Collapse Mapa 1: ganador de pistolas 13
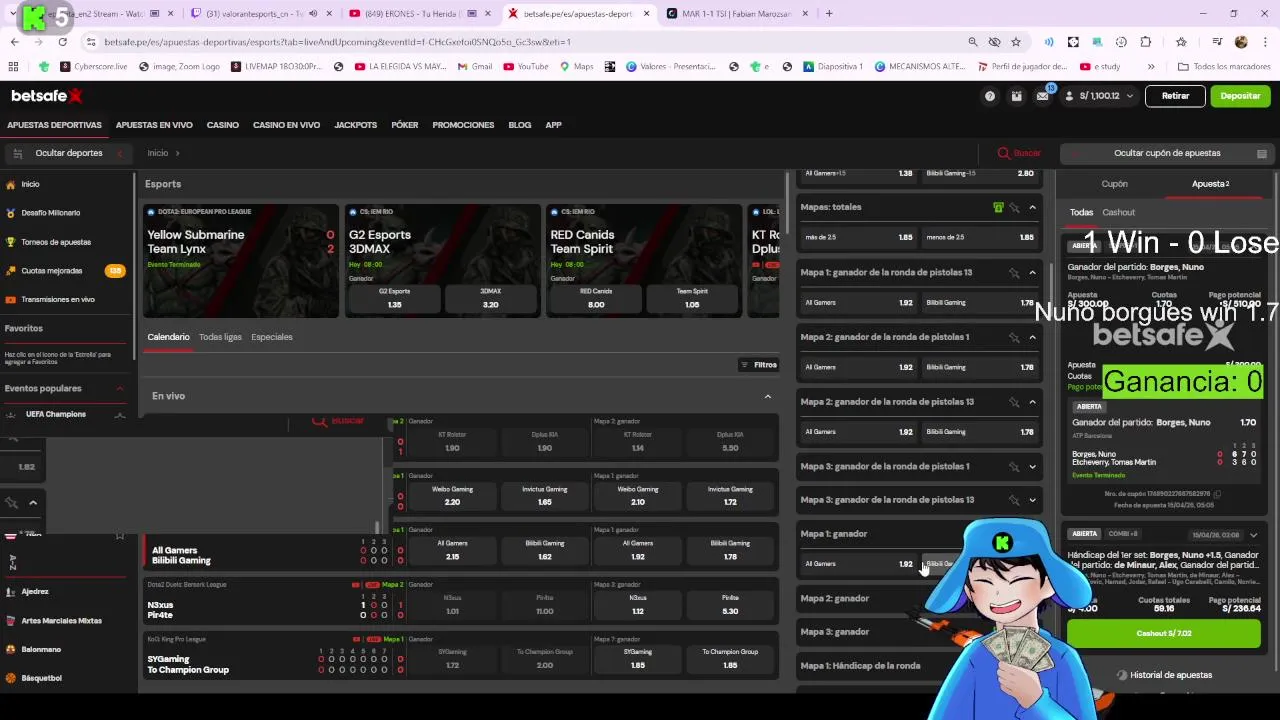The width and height of the screenshot is (1280, 720). click(x=1033, y=272)
